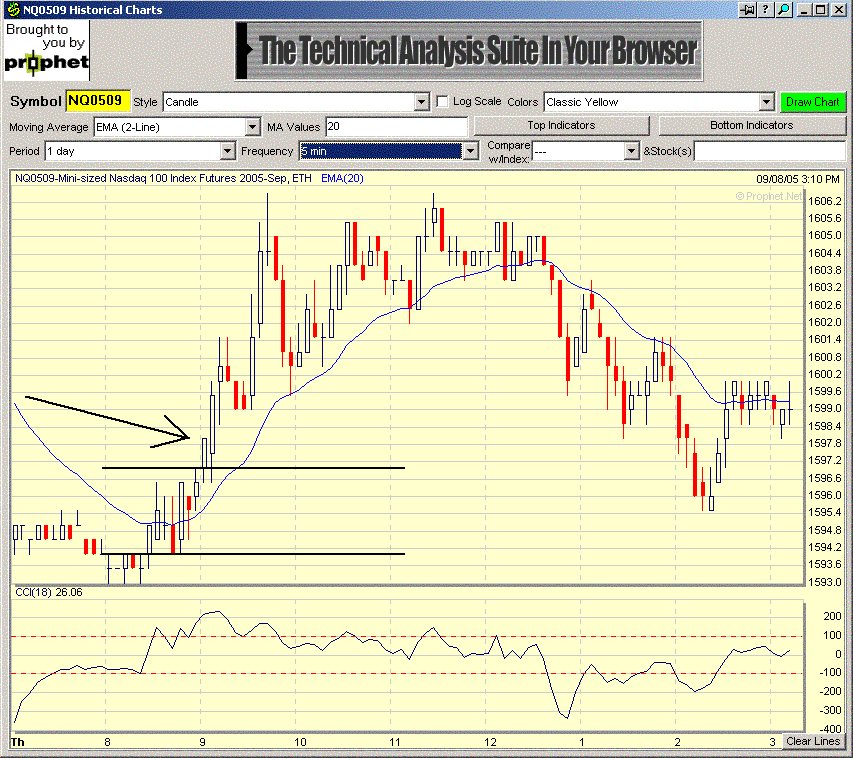Click the MA Values field
Viewport: 853px width, 758px height.
tap(396, 127)
